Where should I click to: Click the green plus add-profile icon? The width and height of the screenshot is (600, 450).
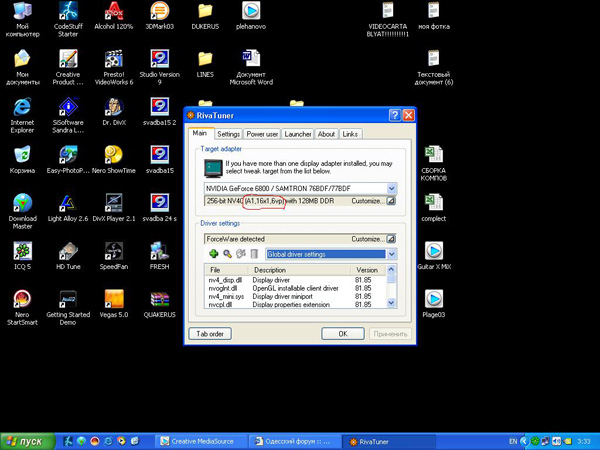coord(212,255)
